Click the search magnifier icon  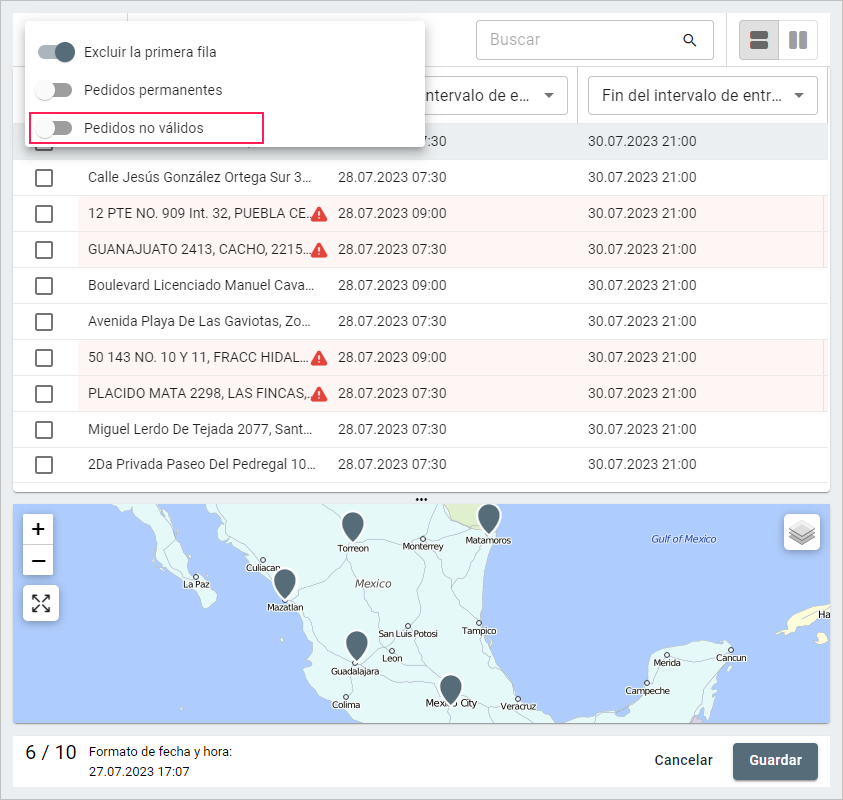tap(689, 40)
